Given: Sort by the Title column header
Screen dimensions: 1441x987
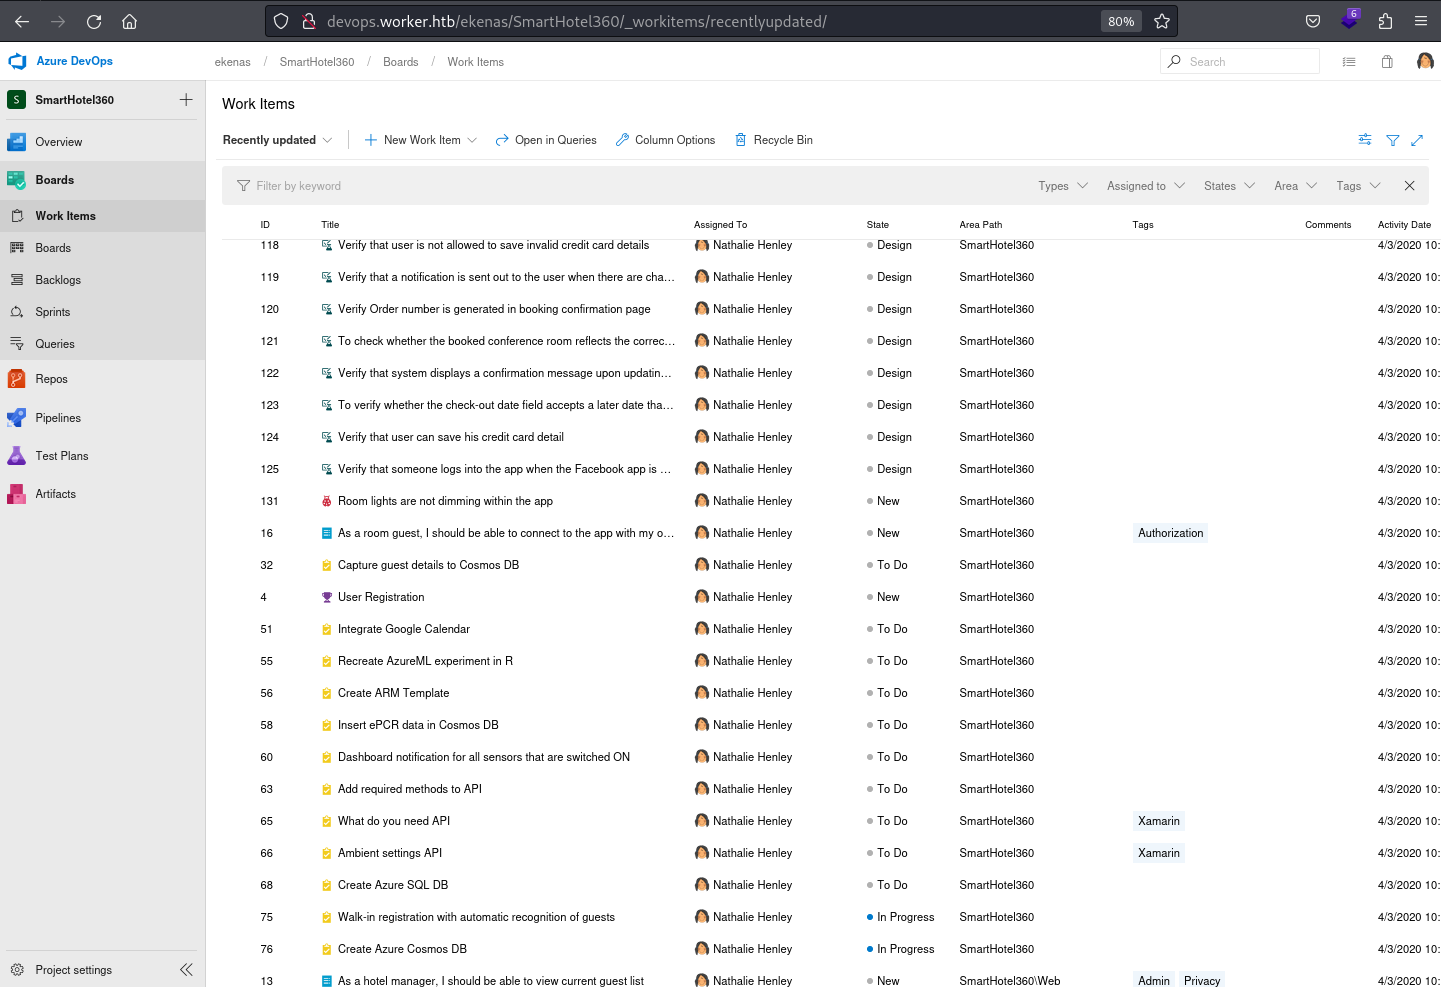Looking at the screenshot, I should 330,225.
